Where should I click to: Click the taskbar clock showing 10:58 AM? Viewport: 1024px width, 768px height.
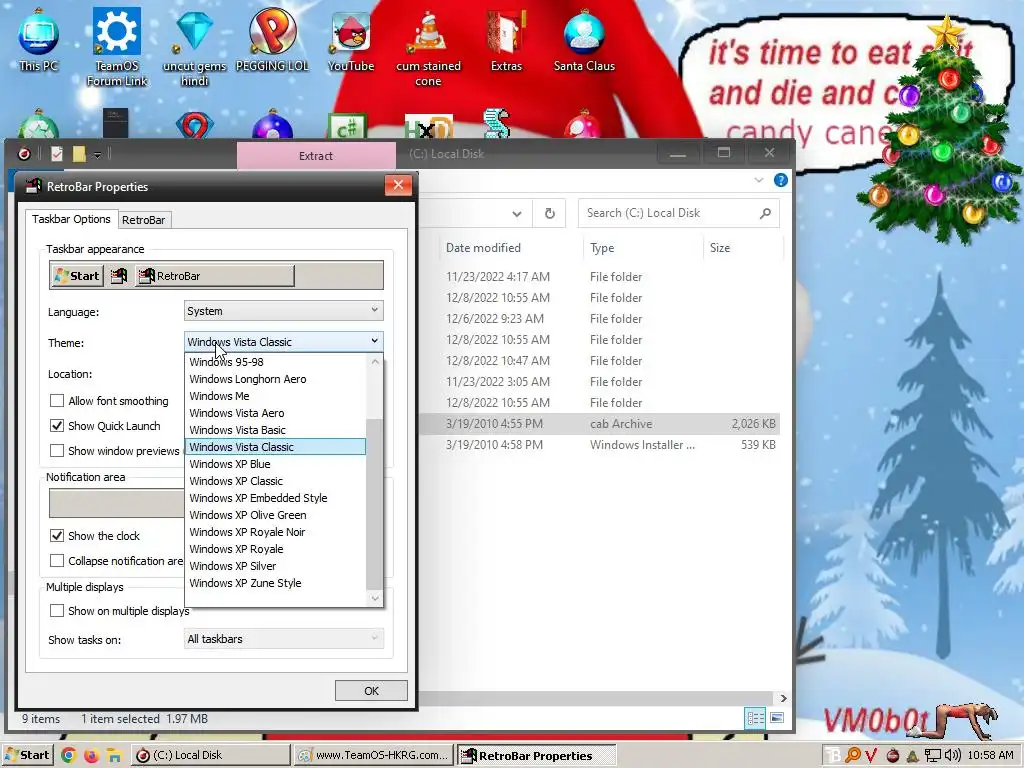990,755
